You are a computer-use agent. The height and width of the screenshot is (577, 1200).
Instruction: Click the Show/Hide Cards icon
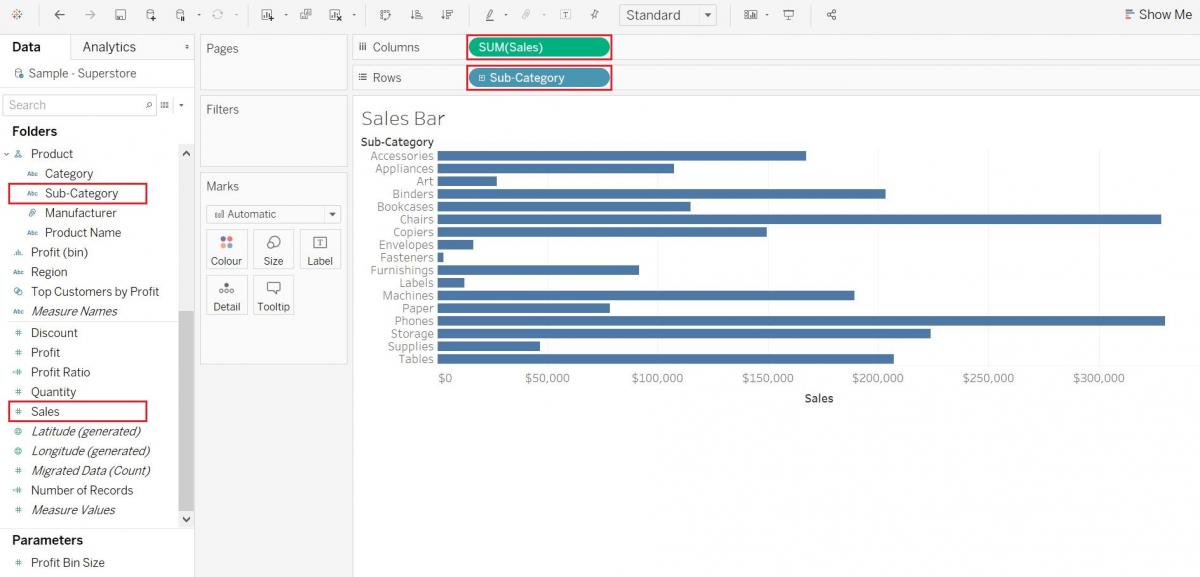point(750,15)
